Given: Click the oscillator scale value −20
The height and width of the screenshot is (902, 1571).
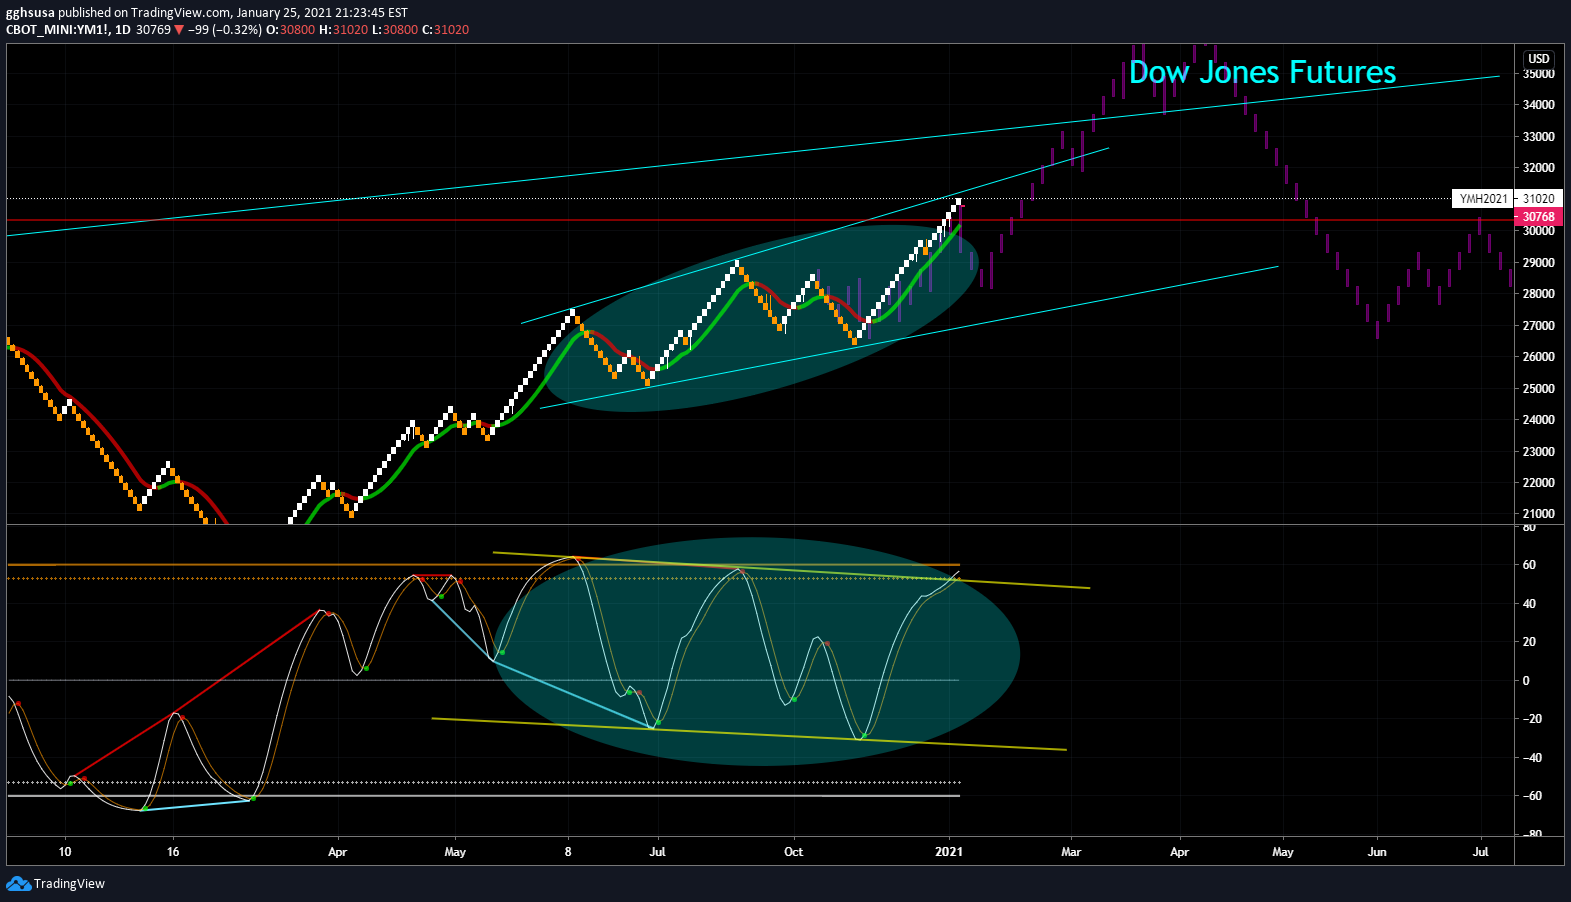Looking at the screenshot, I should click(1532, 719).
